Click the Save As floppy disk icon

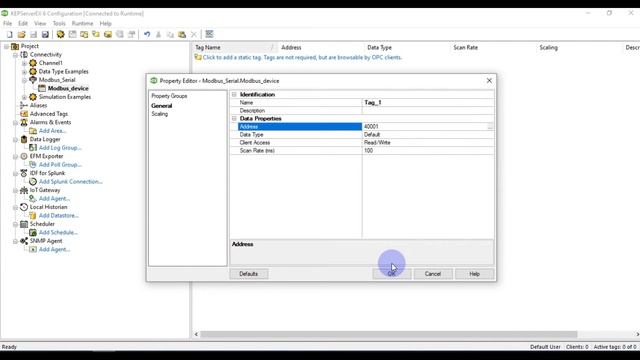[45, 34]
